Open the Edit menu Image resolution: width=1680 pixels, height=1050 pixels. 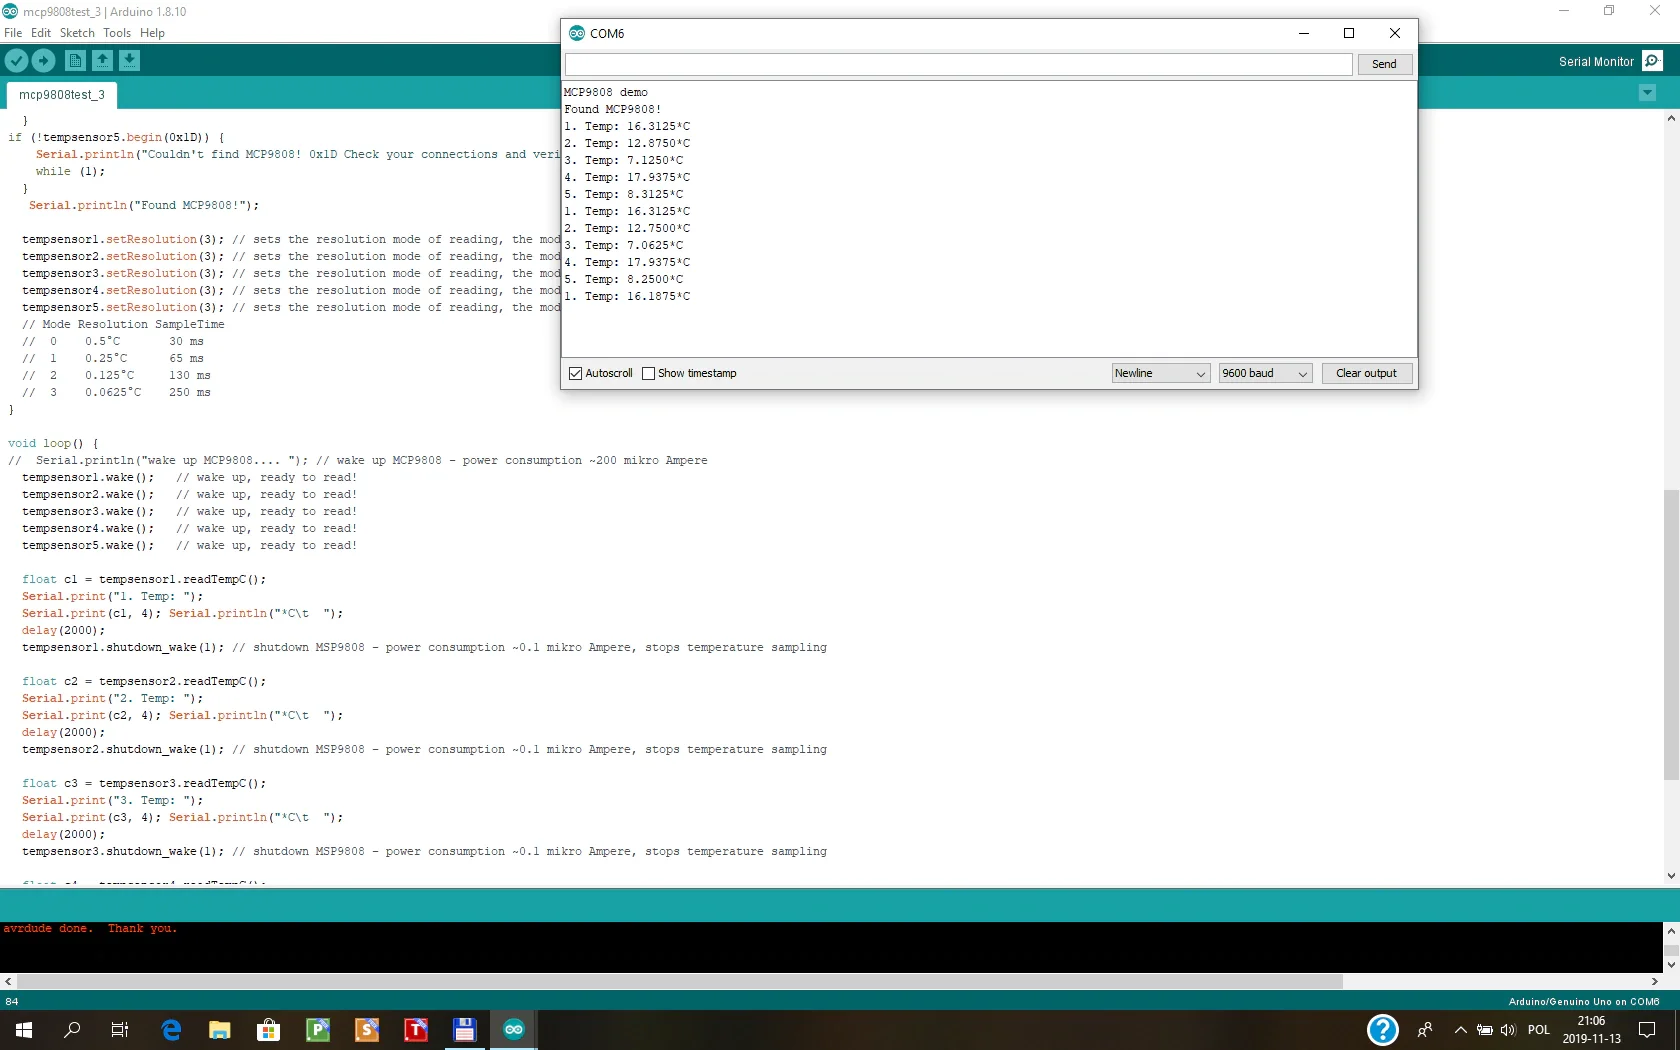pyautogui.click(x=41, y=33)
